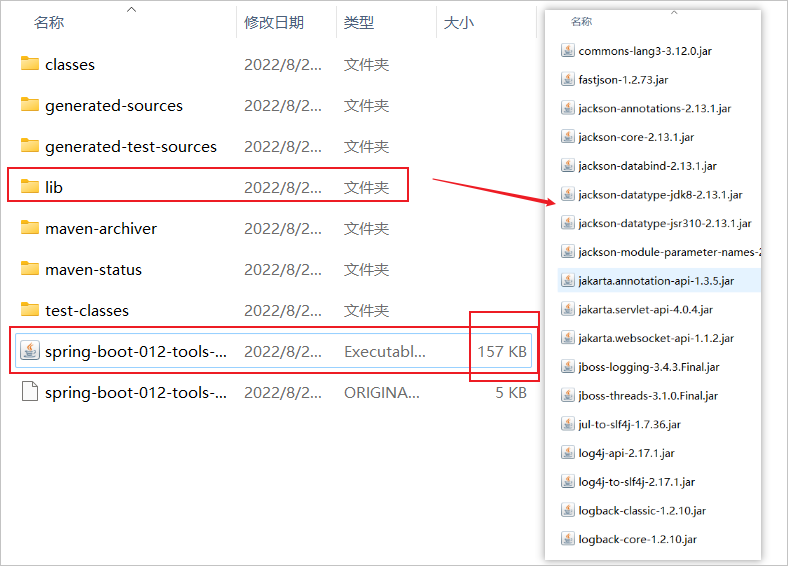The image size is (788, 566).
Task: Click the 'Executabl...' type cell
Action: click(x=385, y=351)
